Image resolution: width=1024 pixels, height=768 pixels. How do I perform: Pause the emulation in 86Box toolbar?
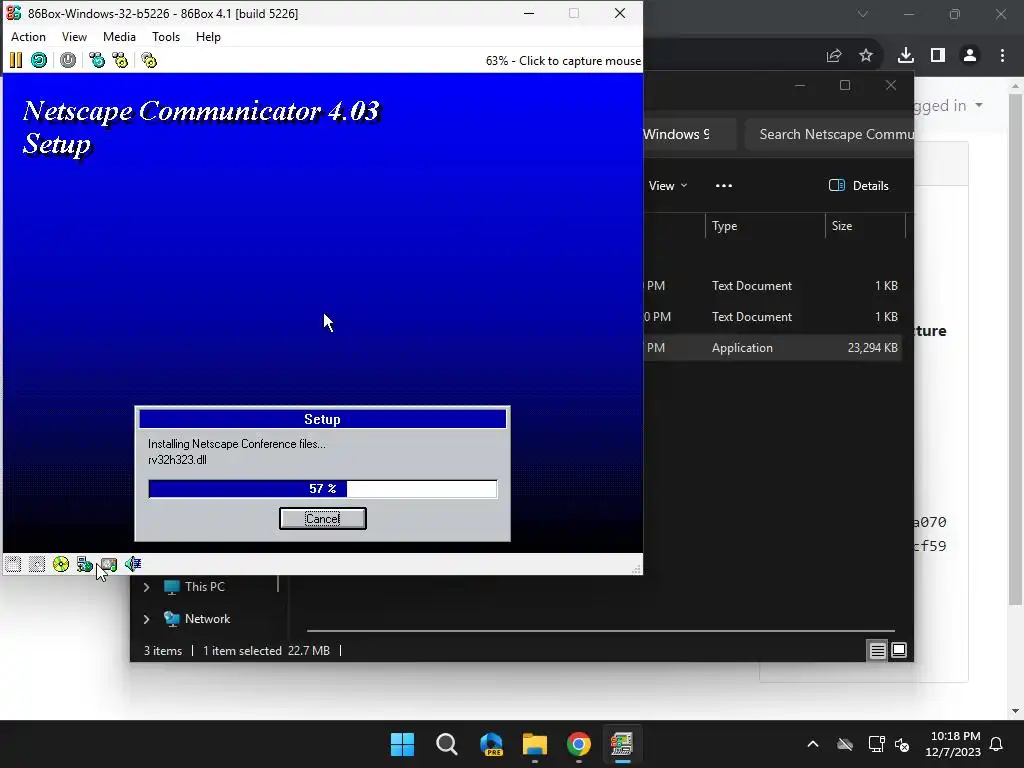coord(16,61)
